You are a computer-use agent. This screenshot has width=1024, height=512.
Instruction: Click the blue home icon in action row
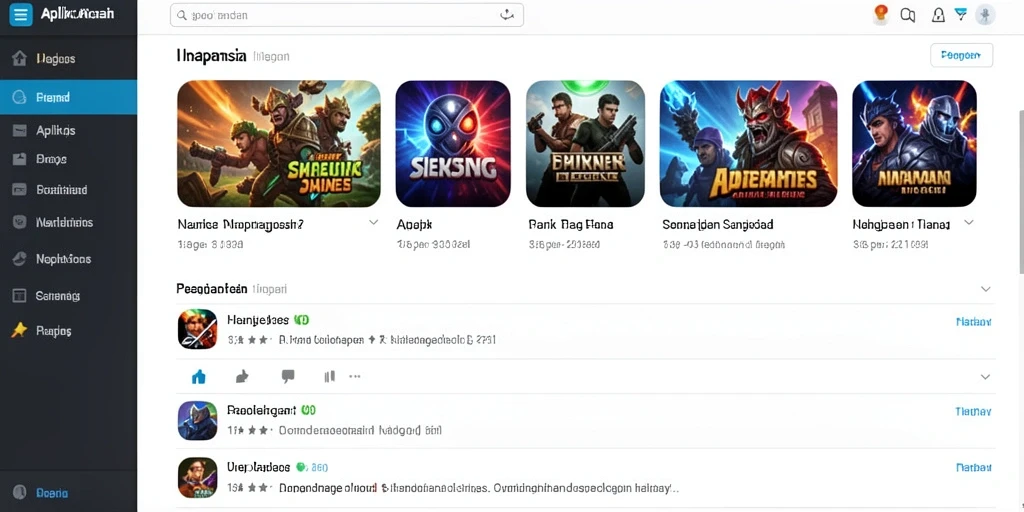199,376
